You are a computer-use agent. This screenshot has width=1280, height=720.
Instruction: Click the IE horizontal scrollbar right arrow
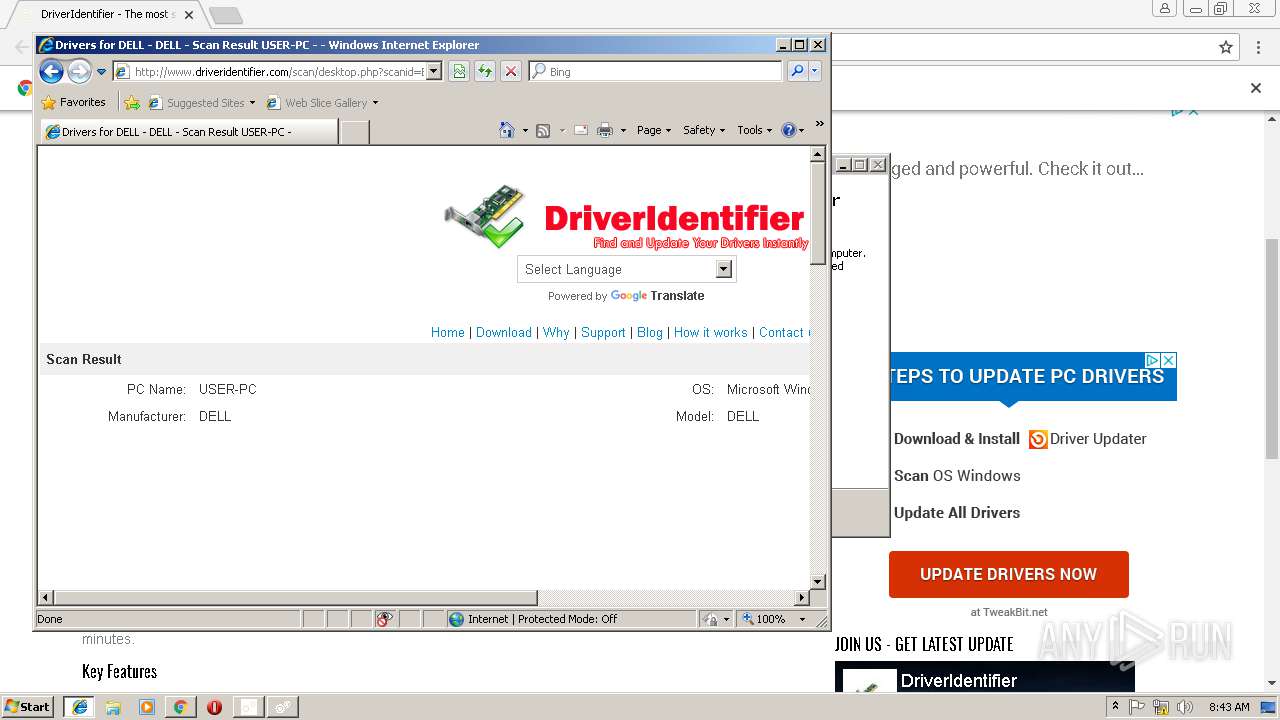click(x=801, y=598)
